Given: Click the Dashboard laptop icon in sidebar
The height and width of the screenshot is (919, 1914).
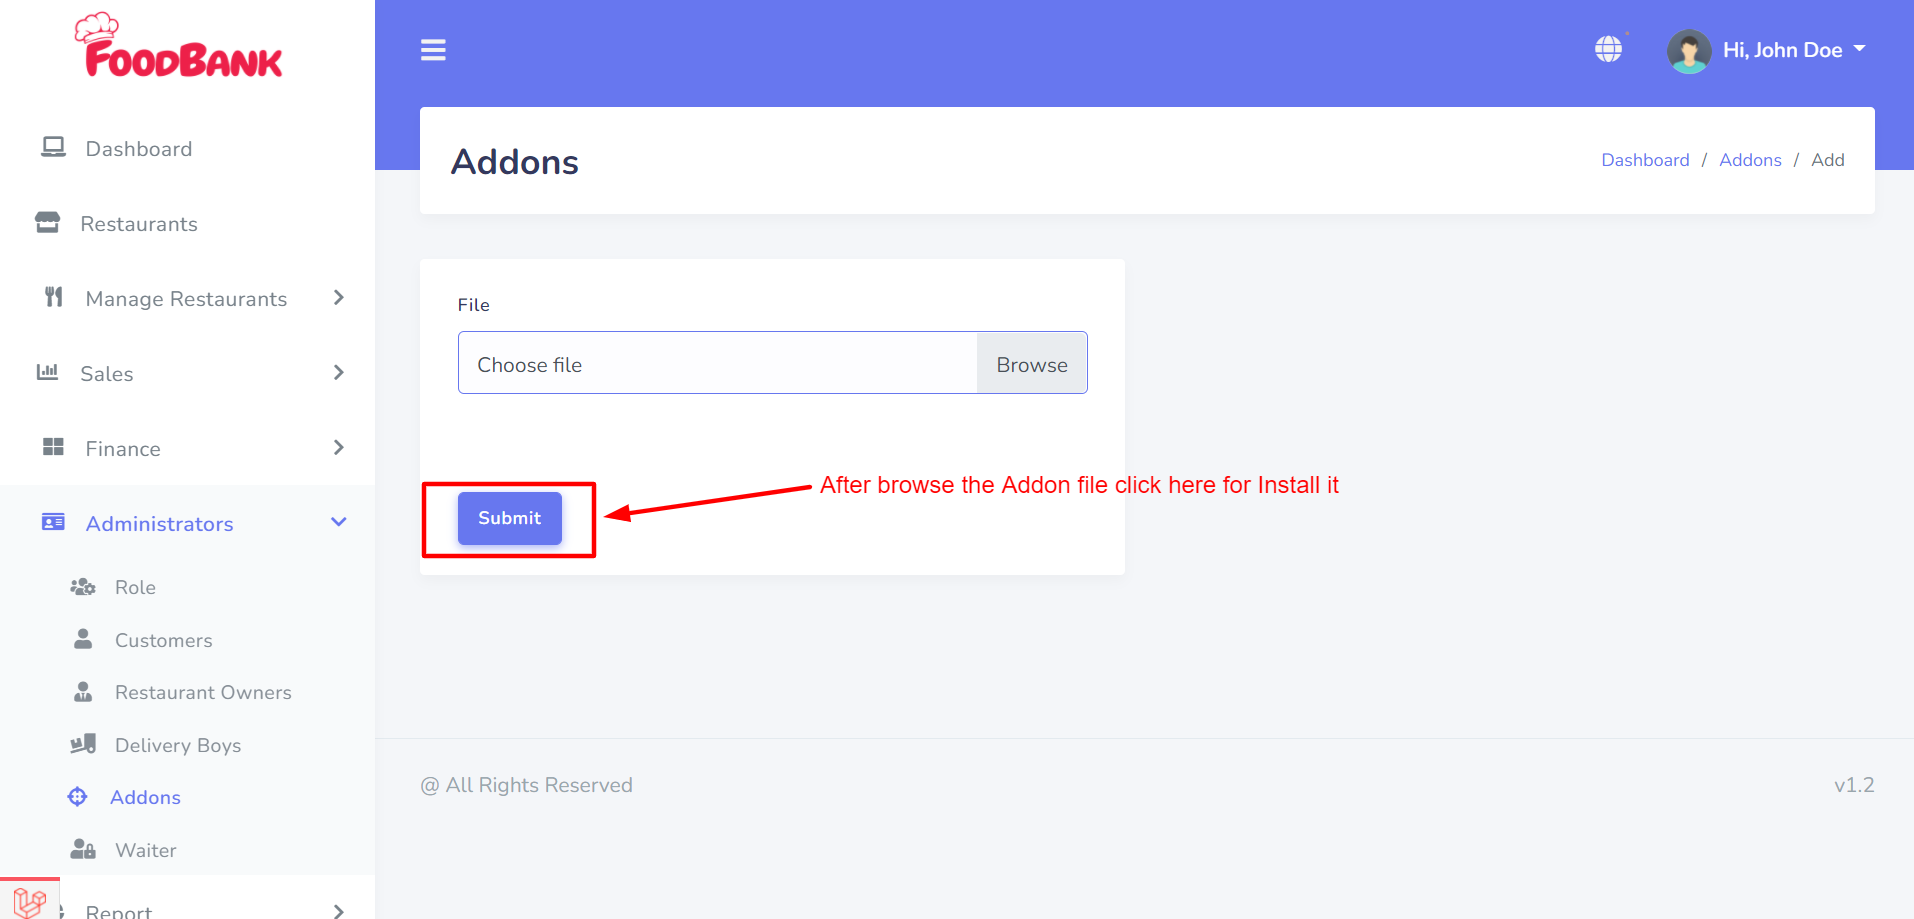Looking at the screenshot, I should (x=53, y=148).
